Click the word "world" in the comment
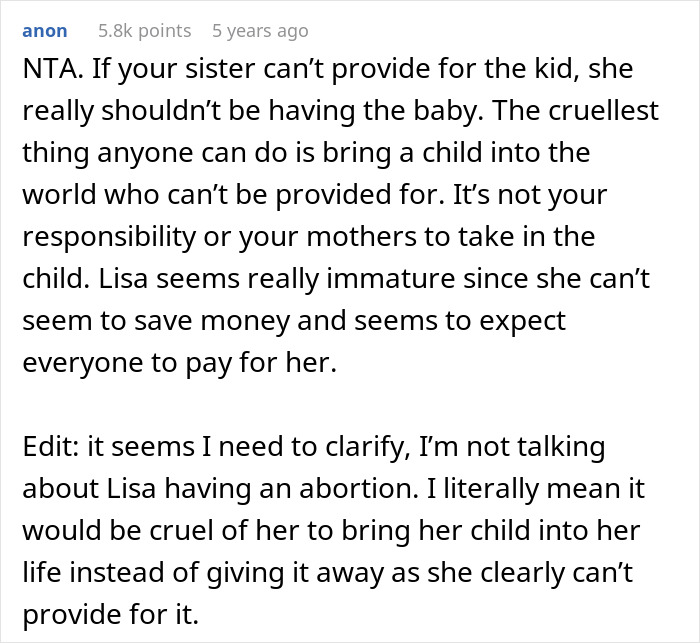Screen dimensions: 700x643 tap(59, 196)
